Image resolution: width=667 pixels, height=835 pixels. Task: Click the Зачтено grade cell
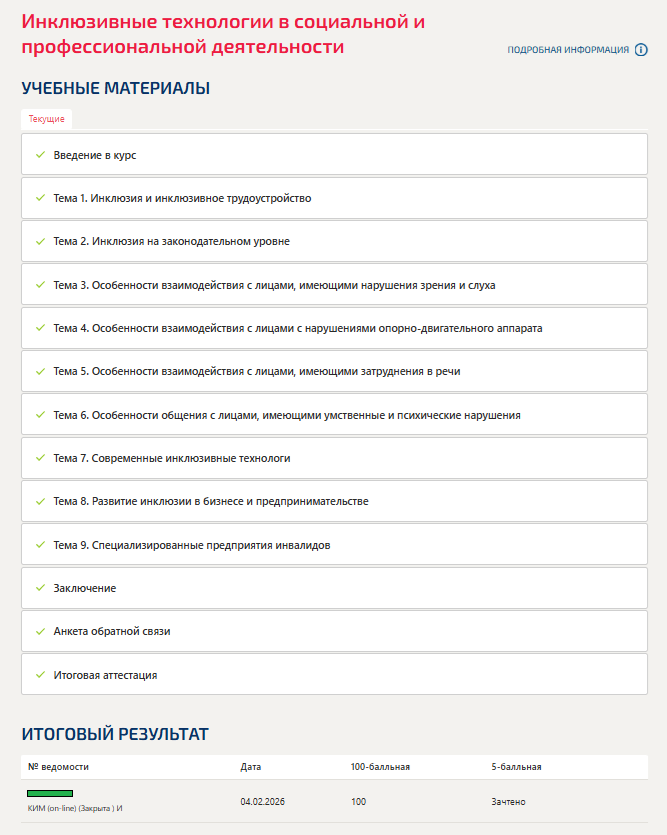(x=508, y=802)
